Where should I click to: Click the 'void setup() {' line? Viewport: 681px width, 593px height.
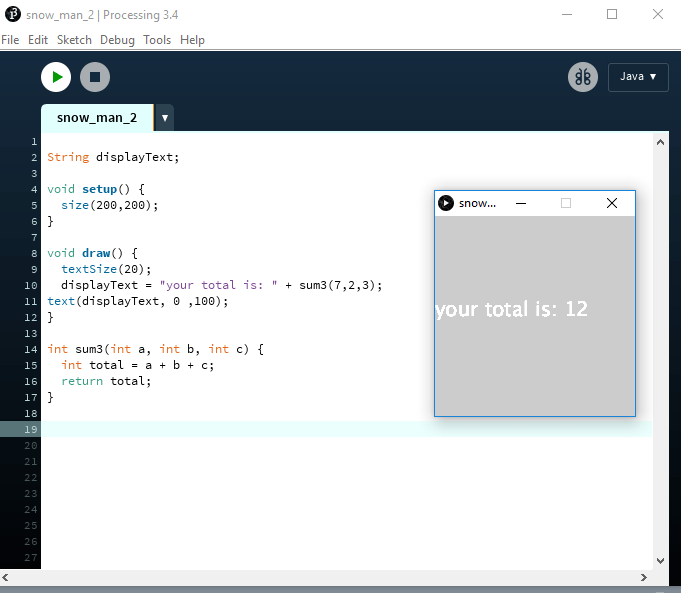coord(96,189)
